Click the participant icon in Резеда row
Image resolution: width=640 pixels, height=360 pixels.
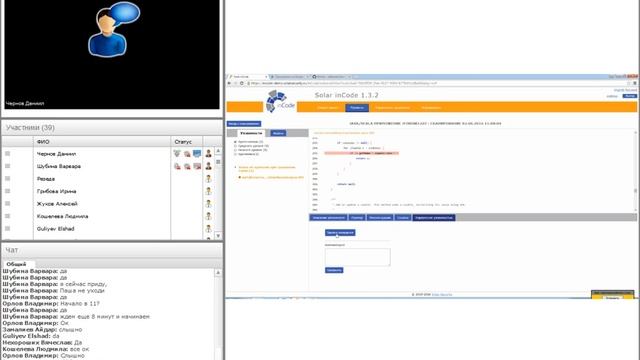tap(209, 178)
